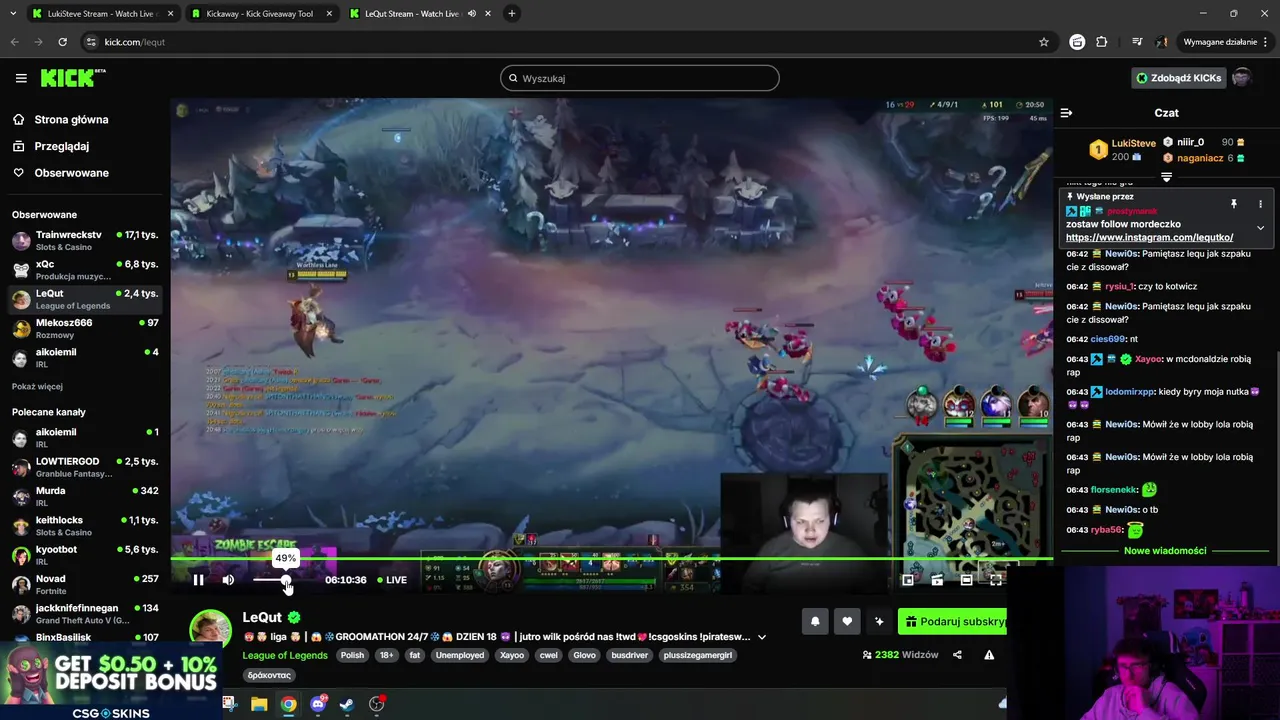Open Chrome extensions puzzle icon
Viewport: 1280px width, 720px height.
tap(1102, 42)
